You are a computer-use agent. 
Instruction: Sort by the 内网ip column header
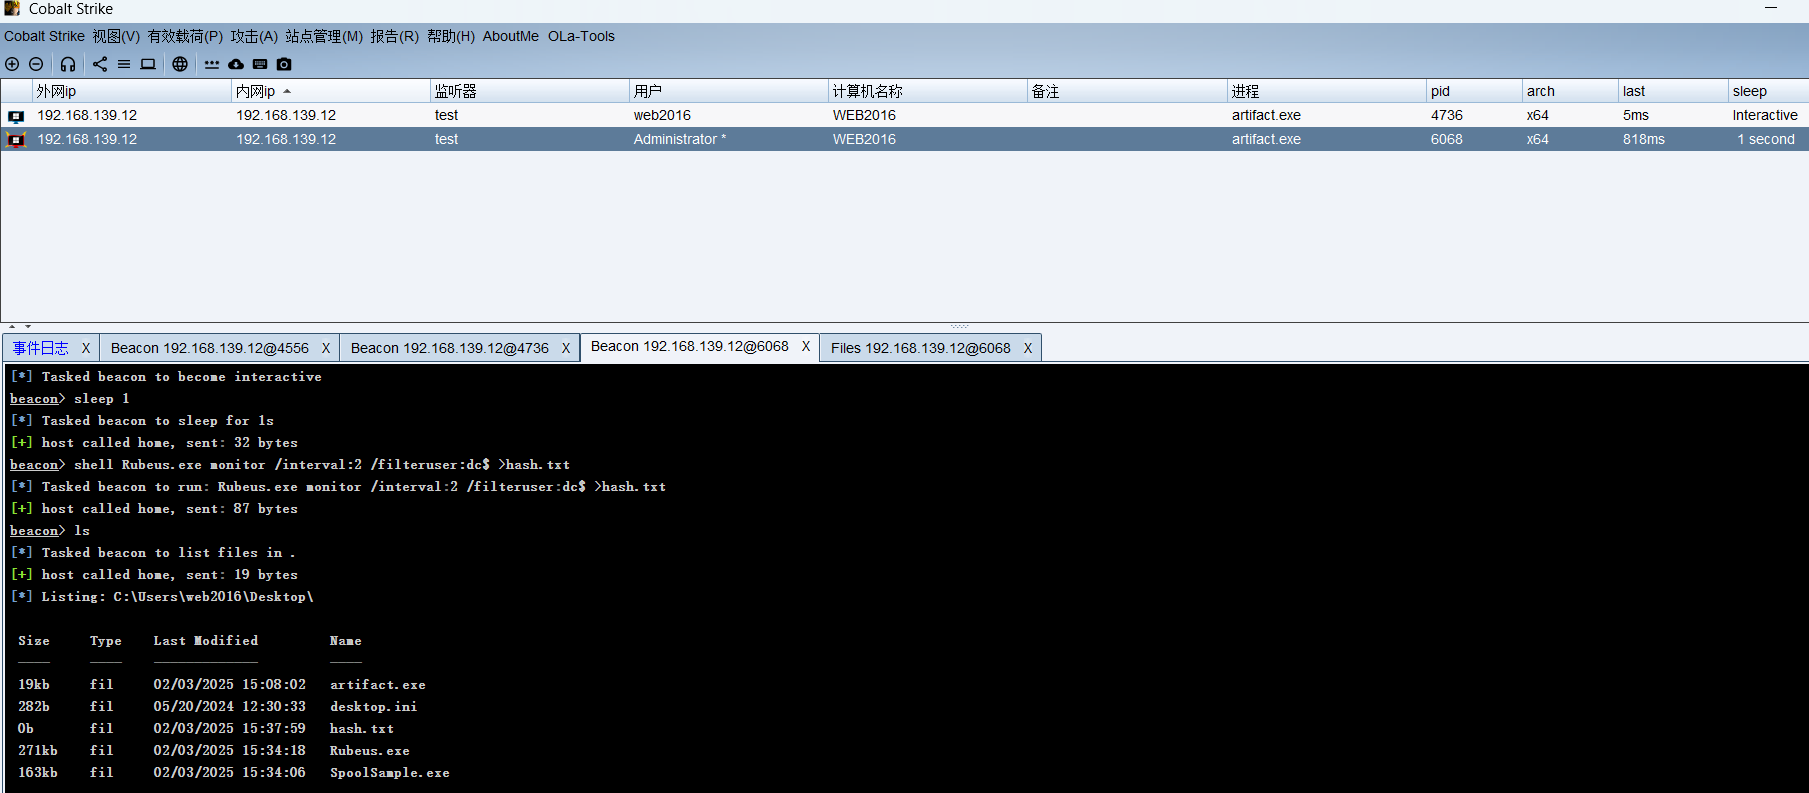coord(331,91)
